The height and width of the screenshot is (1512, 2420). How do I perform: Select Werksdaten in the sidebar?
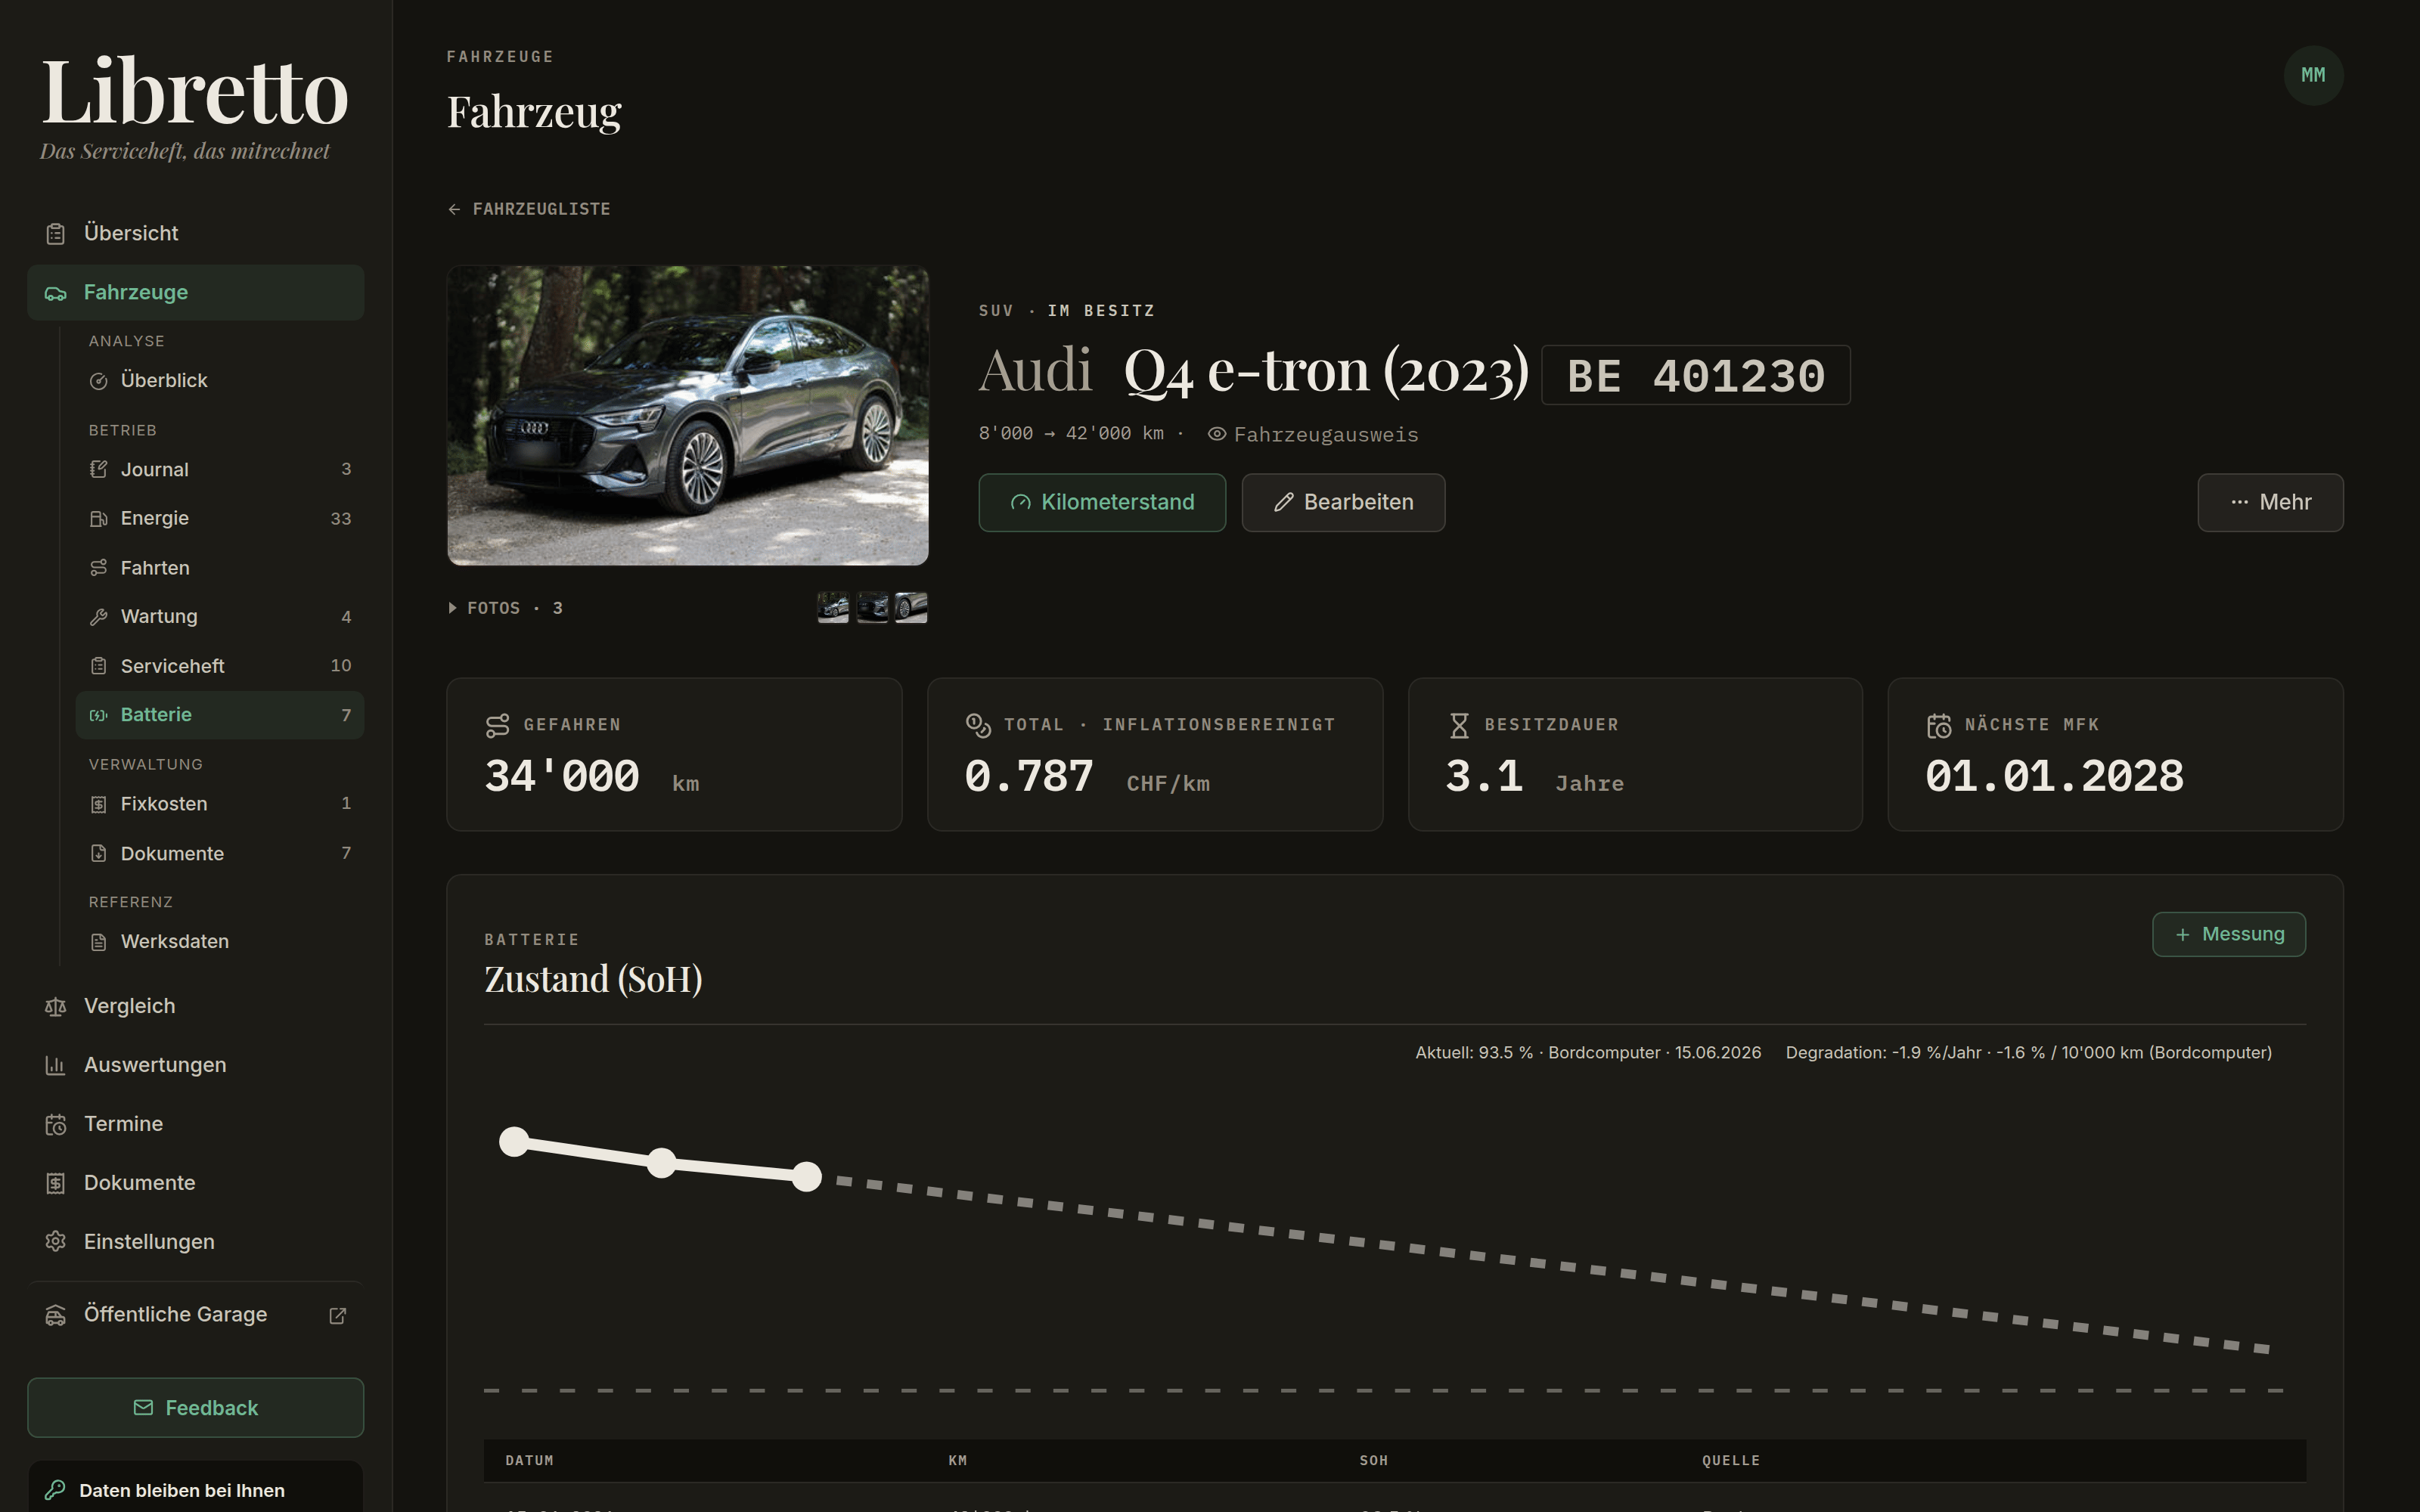coord(220,942)
